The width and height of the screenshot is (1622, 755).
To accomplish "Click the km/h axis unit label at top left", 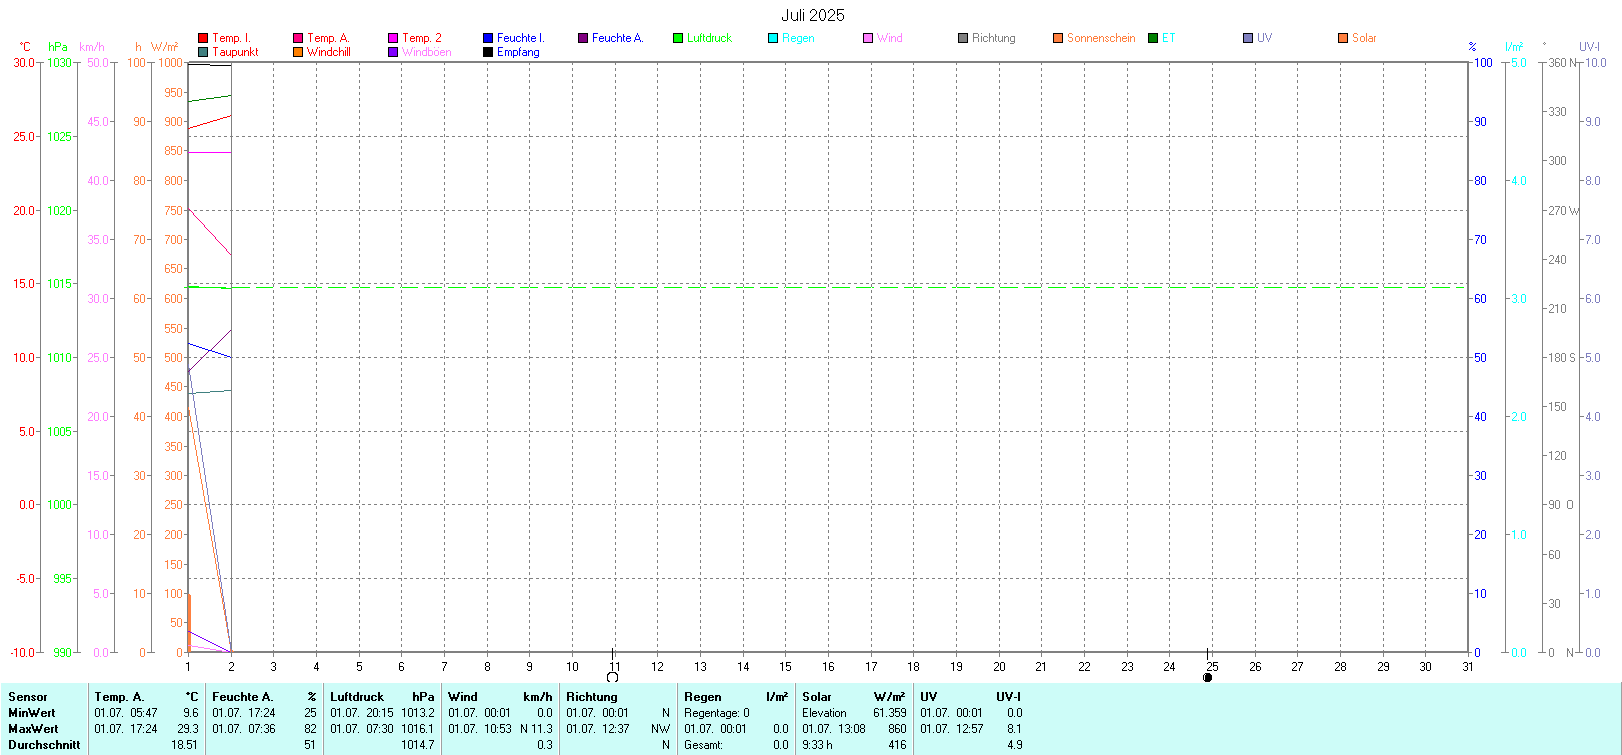I will [x=92, y=47].
